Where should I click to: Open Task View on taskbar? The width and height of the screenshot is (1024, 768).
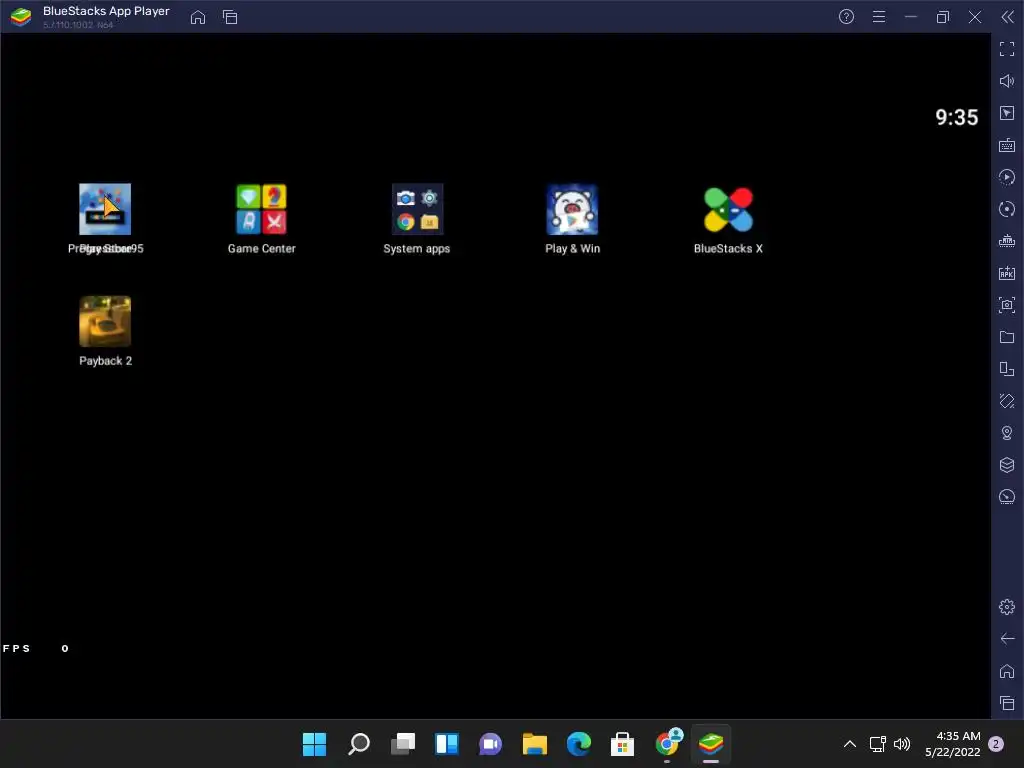coord(403,744)
